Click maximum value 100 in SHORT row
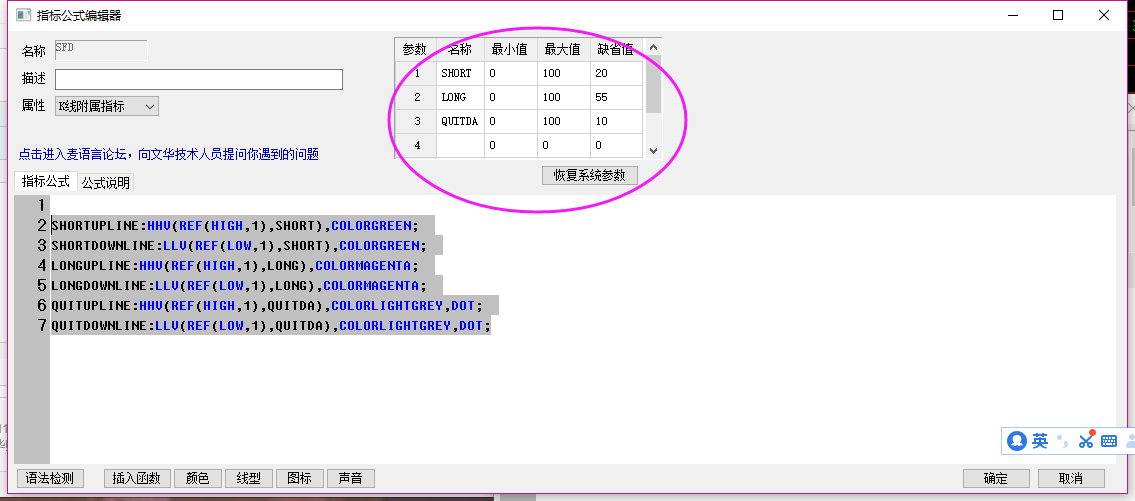The height and width of the screenshot is (501, 1135). click(564, 73)
